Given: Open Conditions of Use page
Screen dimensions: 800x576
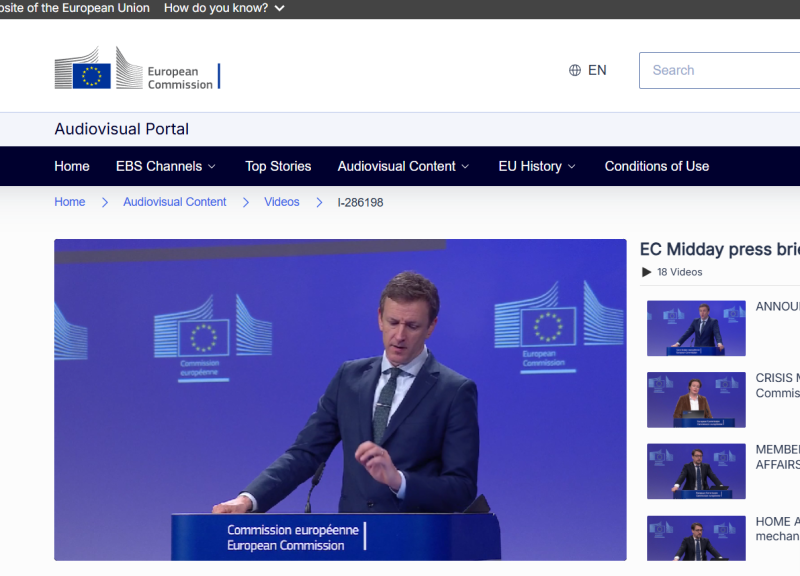Looking at the screenshot, I should [656, 166].
